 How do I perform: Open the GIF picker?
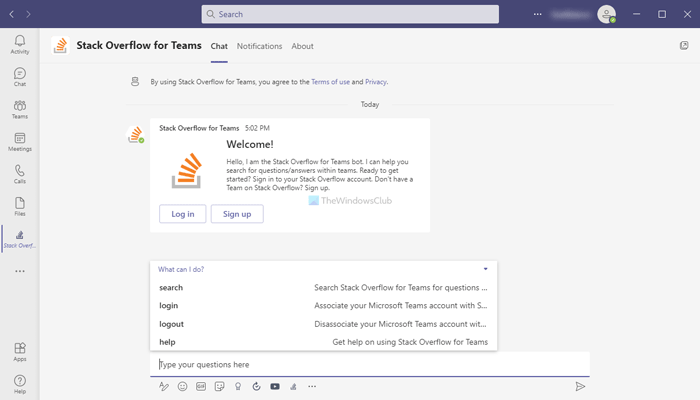pyautogui.click(x=201, y=387)
